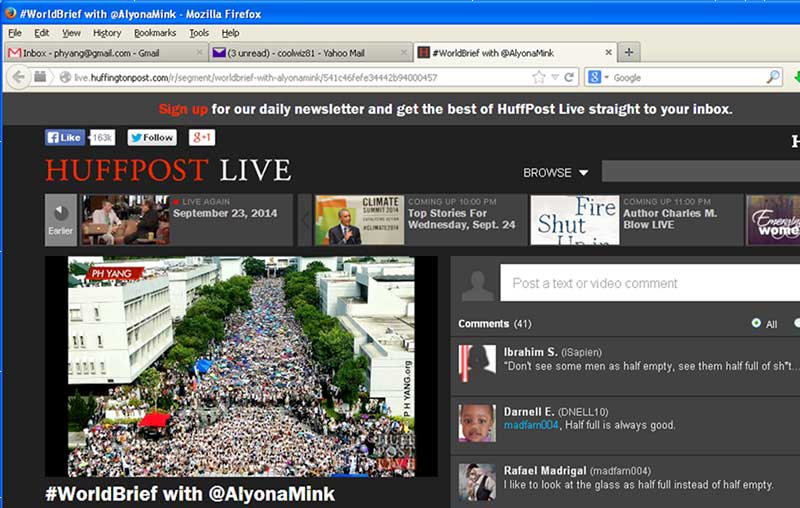Click the Hong Kong crowd video player
This screenshot has height=508, width=800.
pyautogui.click(x=241, y=366)
